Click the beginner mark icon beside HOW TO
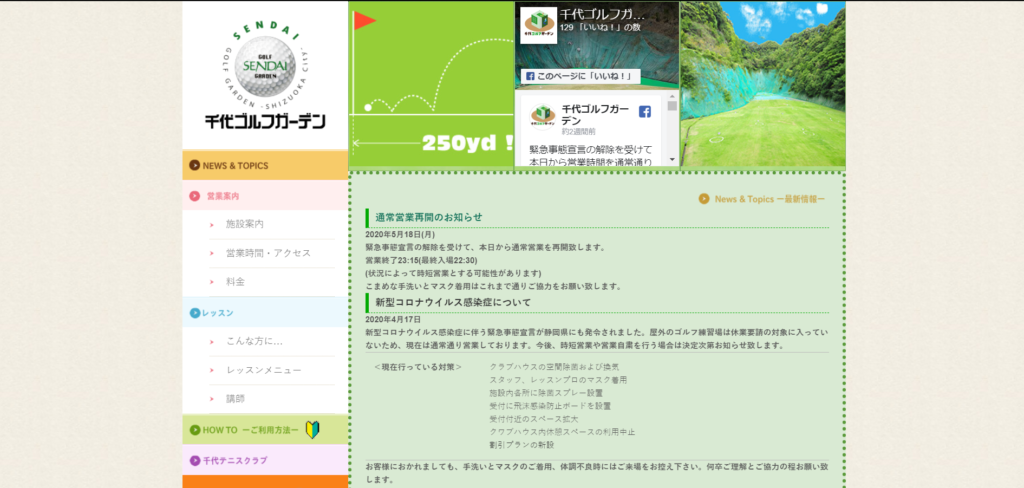This screenshot has width=1024, height=488. click(311, 429)
